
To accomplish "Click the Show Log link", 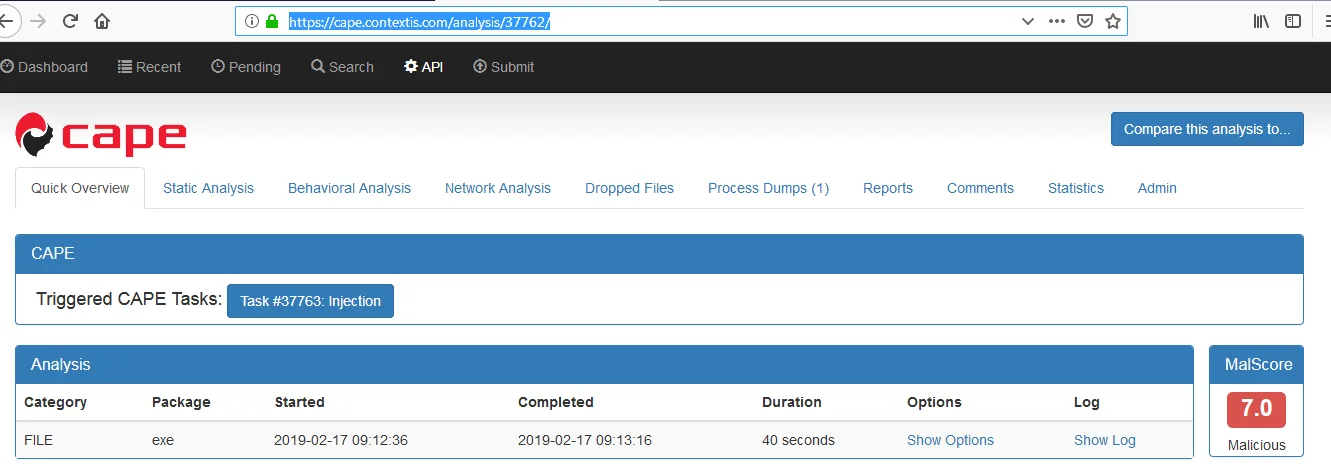I will point(1105,440).
